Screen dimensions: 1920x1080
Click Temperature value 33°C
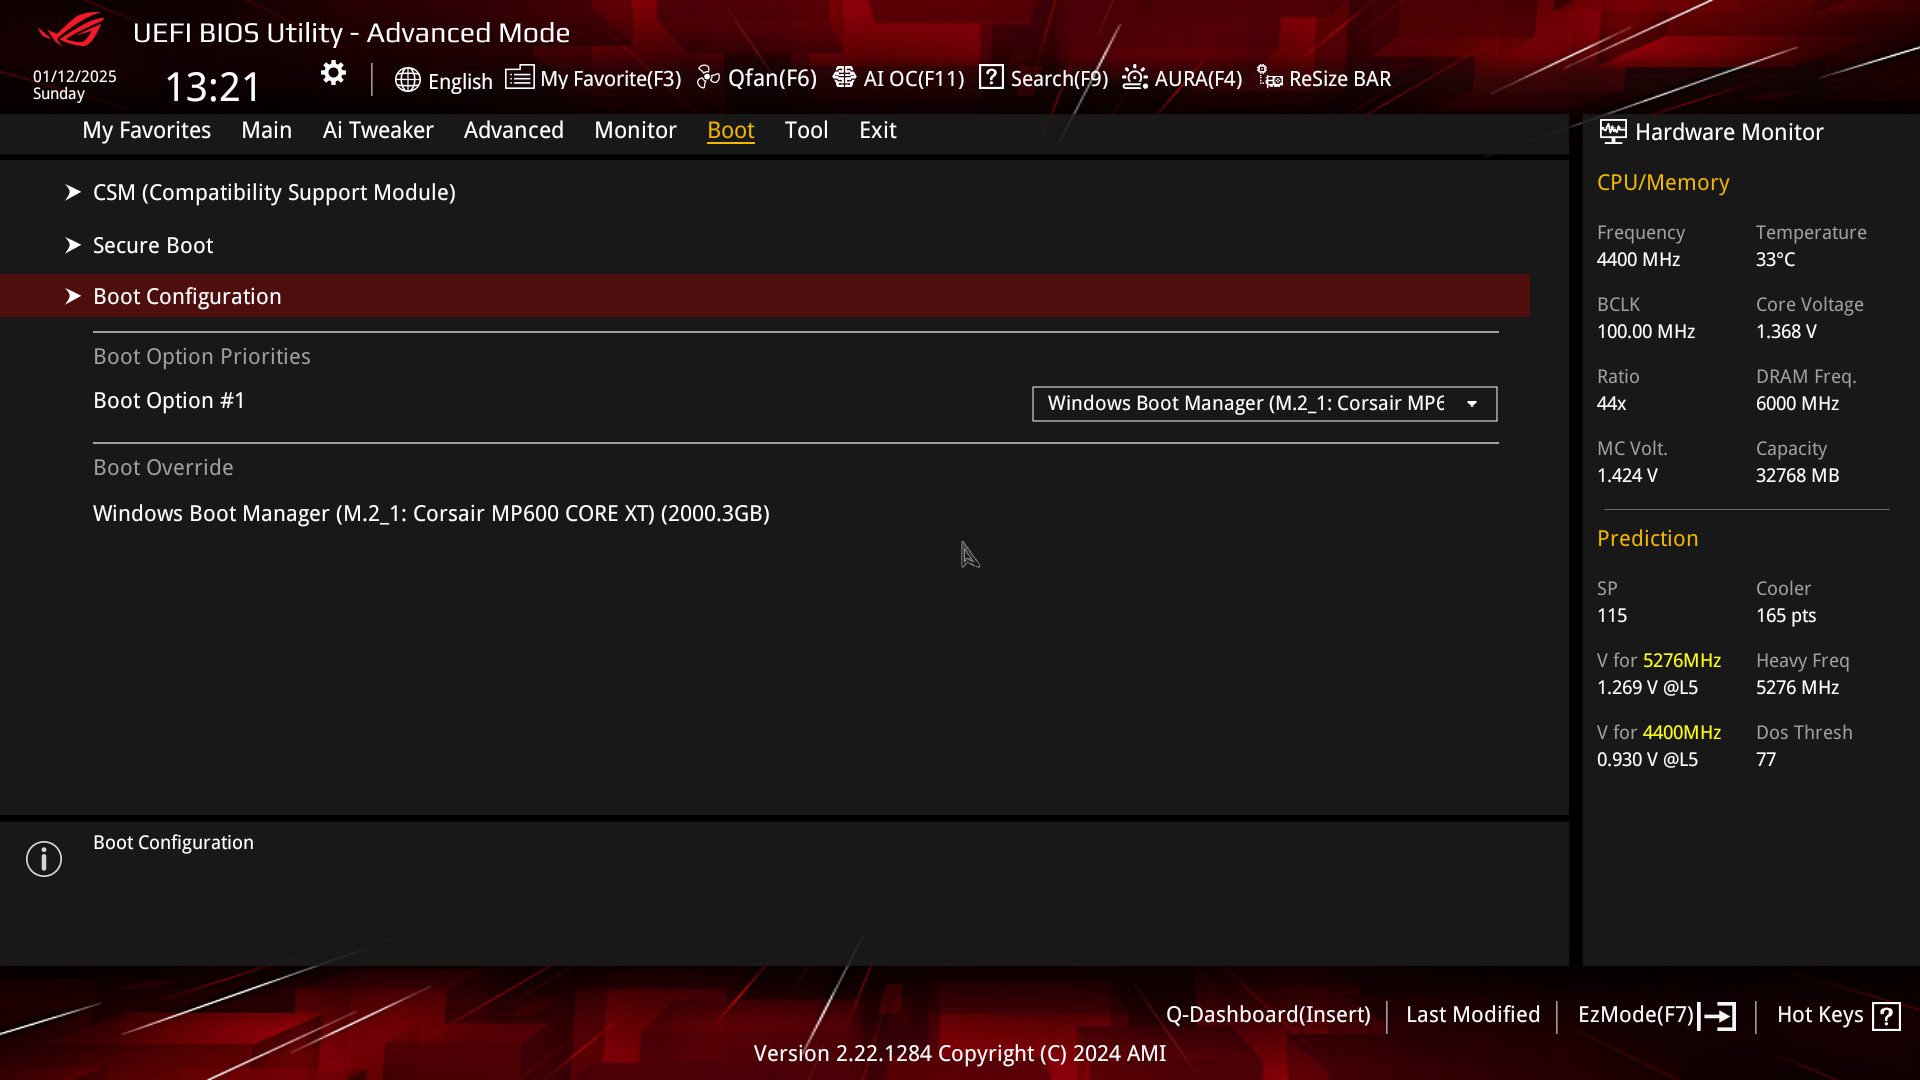[1775, 260]
